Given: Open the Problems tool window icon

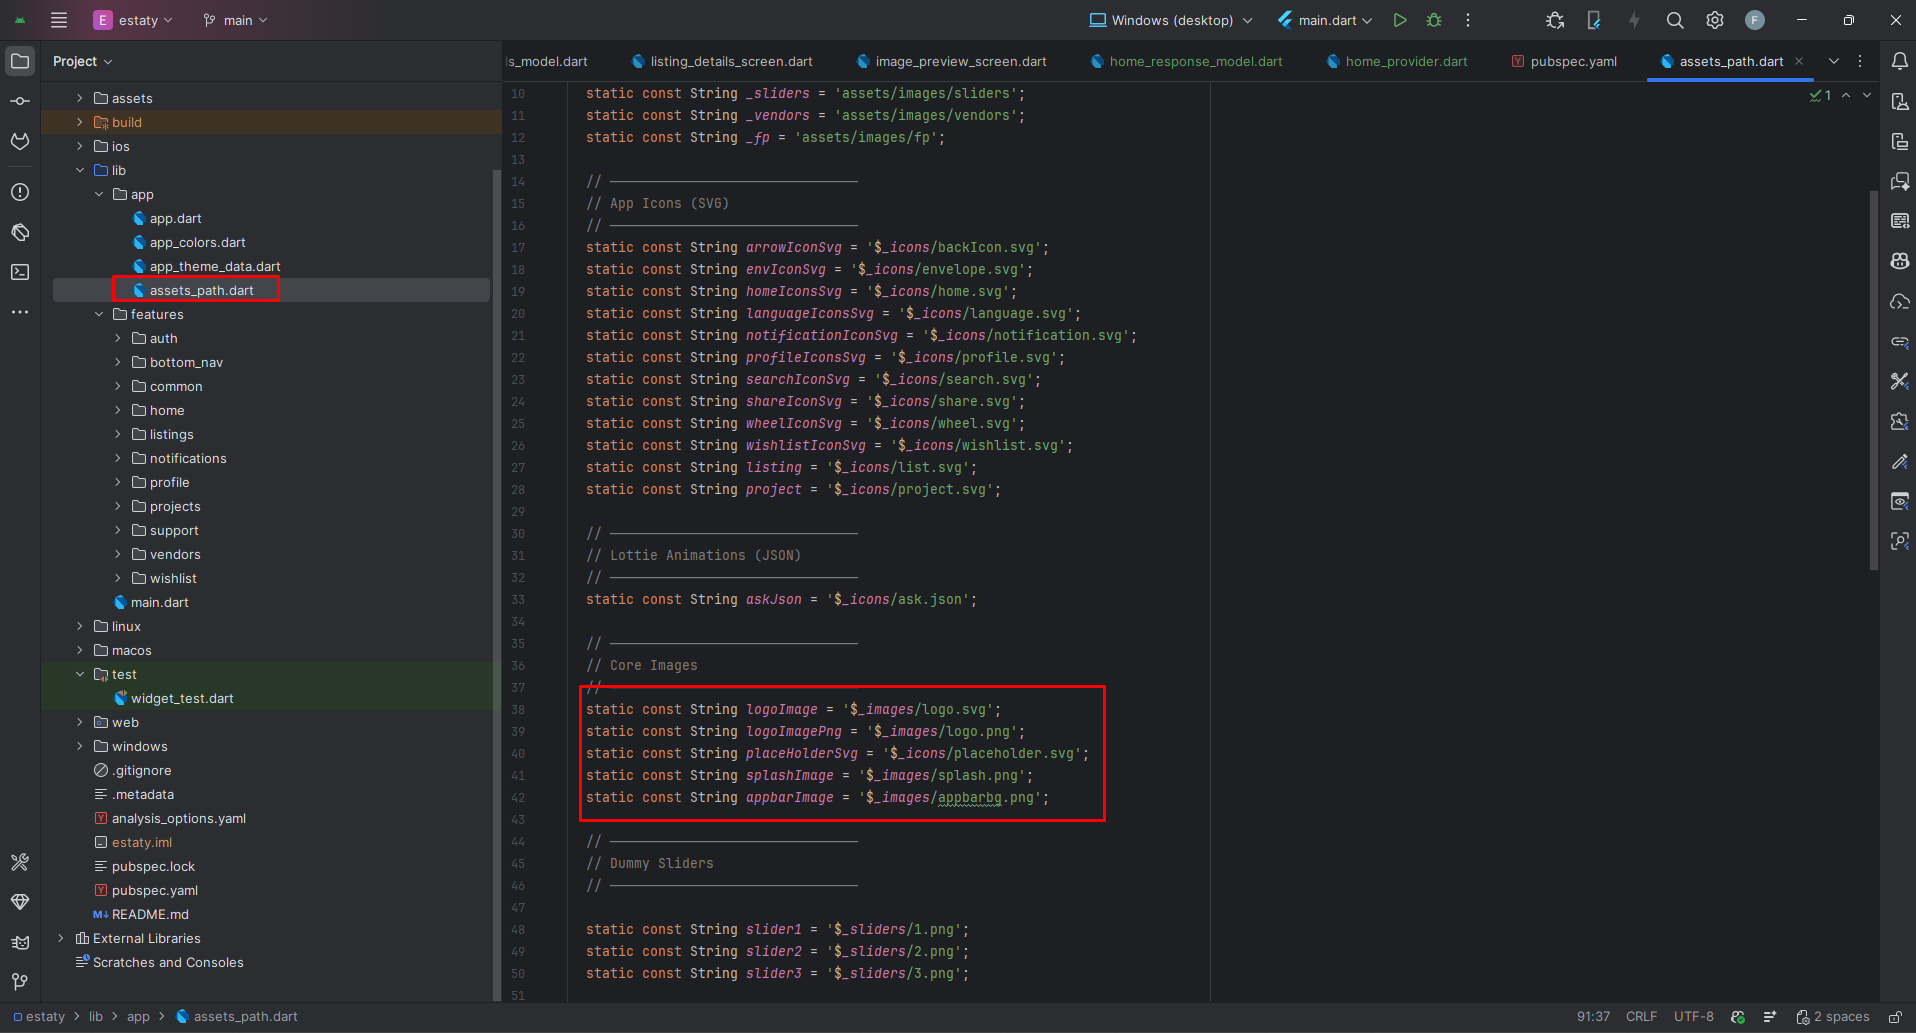Looking at the screenshot, I should pos(20,192).
